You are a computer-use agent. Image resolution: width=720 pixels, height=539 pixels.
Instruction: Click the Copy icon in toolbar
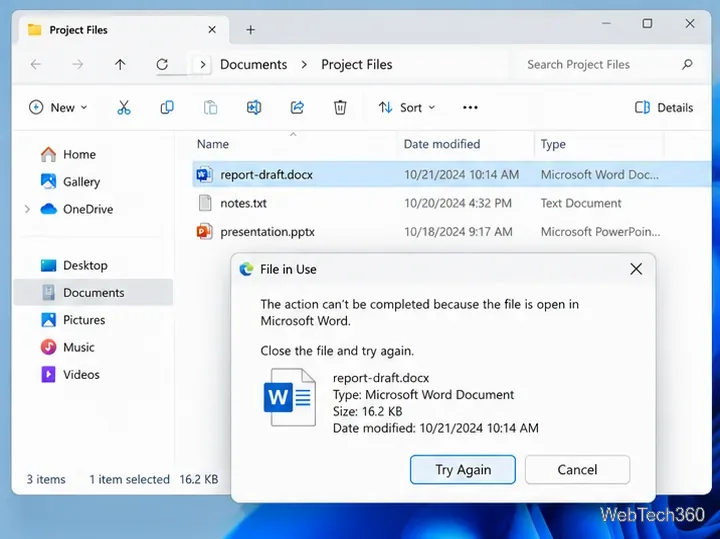[167, 107]
